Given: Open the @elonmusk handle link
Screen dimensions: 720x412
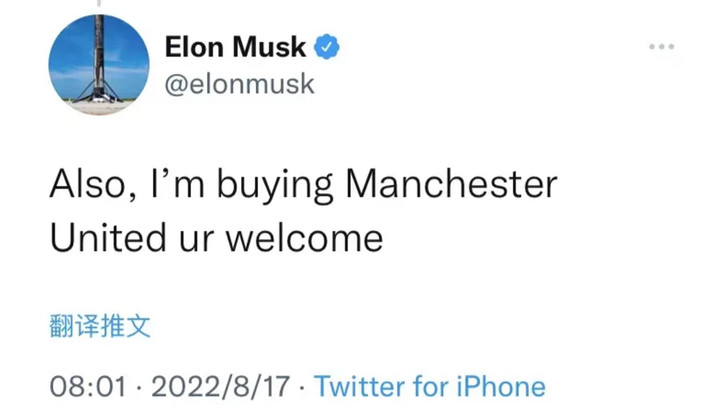Looking at the screenshot, I should [x=239, y=84].
